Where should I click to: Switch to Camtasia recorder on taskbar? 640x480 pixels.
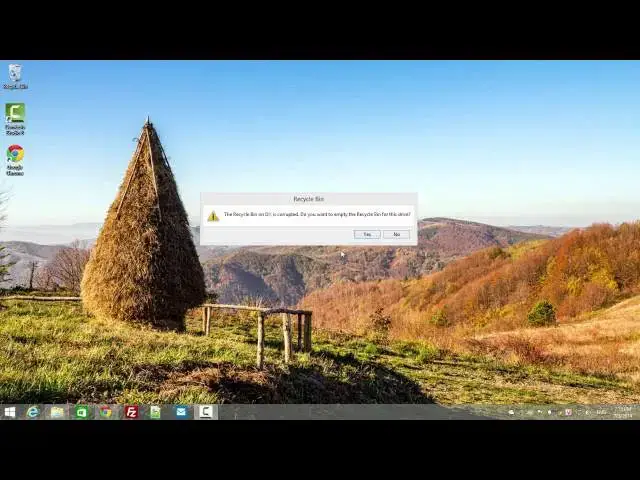coord(206,412)
